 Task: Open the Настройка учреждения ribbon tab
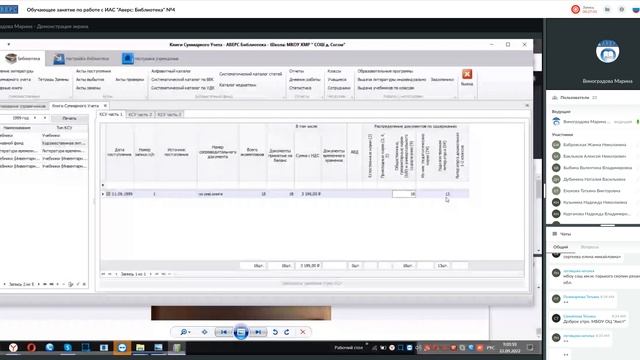click(x=150, y=59)
